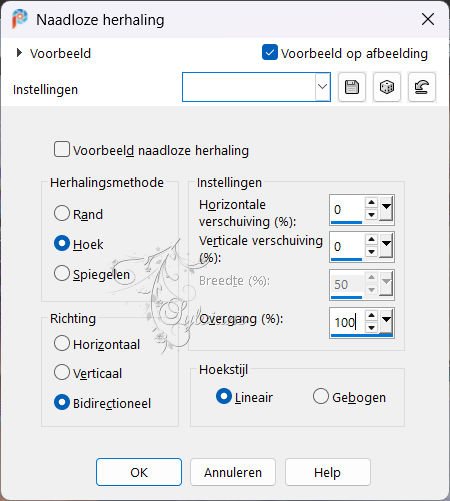Decrease Verticale verschuiving with down arrow

[371, 252]
